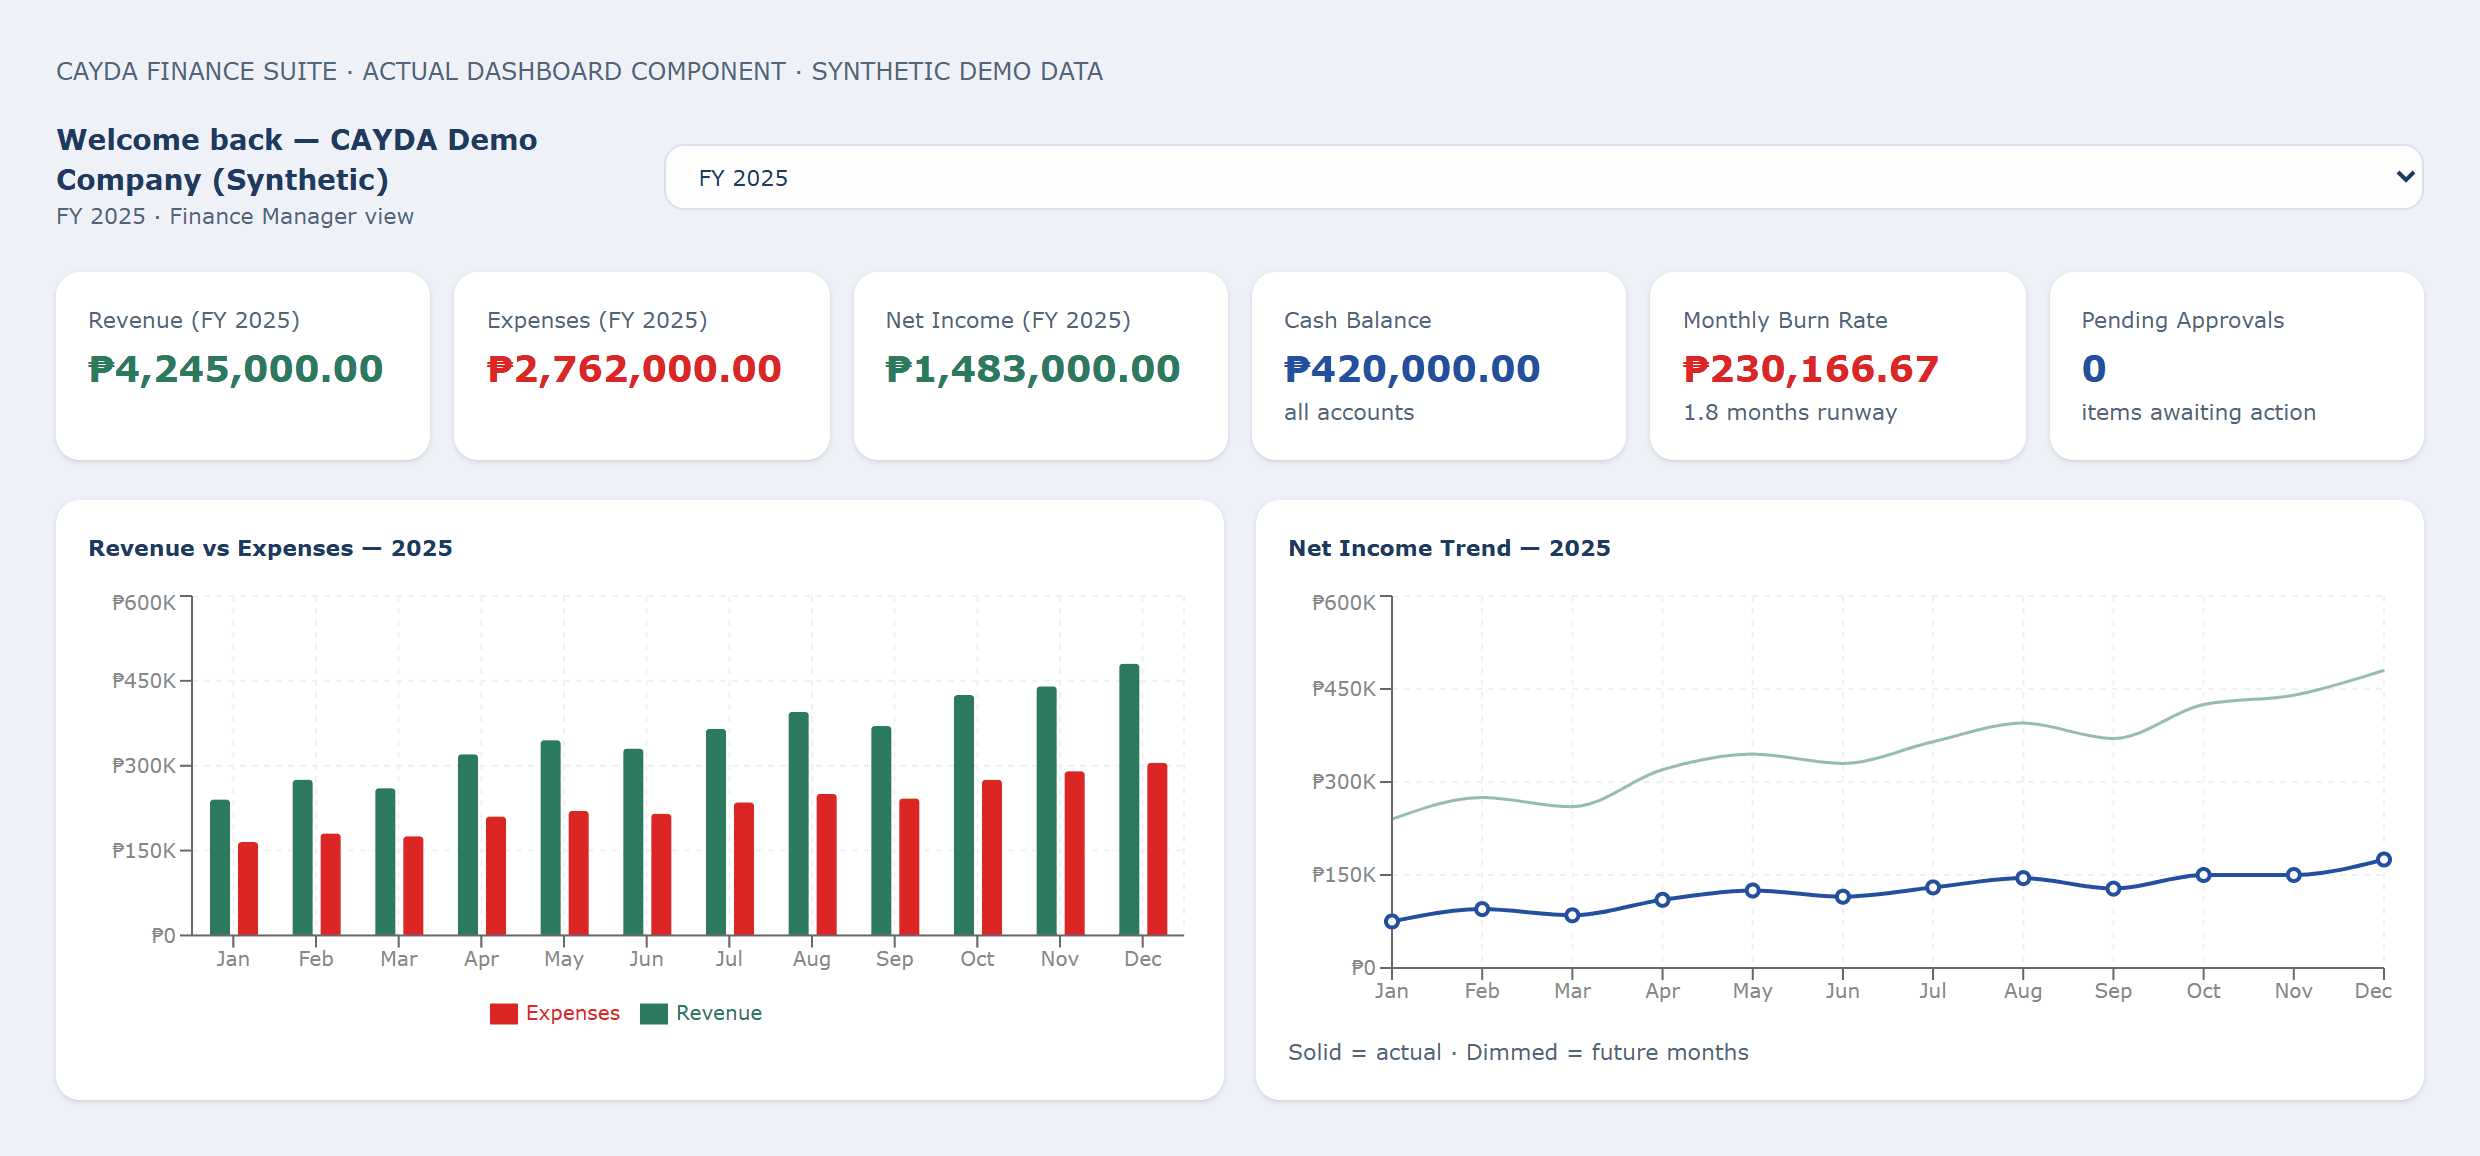Screen dimensions: 2480x1156
Task: Click the Jan data point on net income line
Action: 1392,921
